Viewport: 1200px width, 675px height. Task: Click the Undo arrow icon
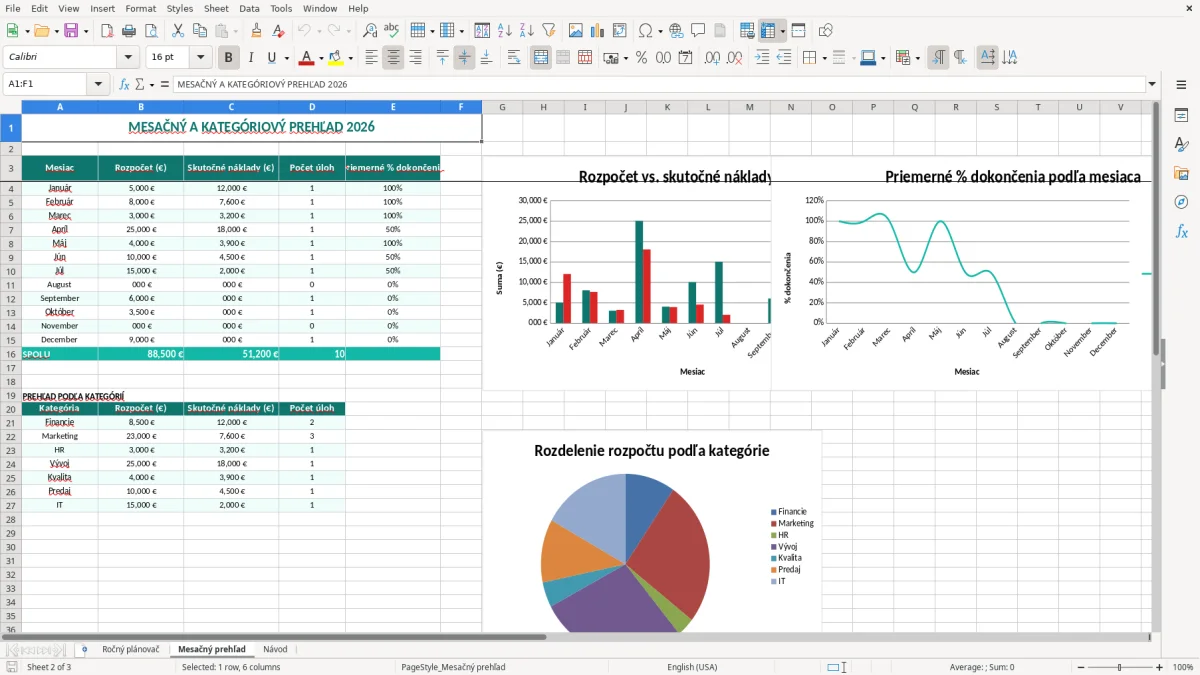304,31
